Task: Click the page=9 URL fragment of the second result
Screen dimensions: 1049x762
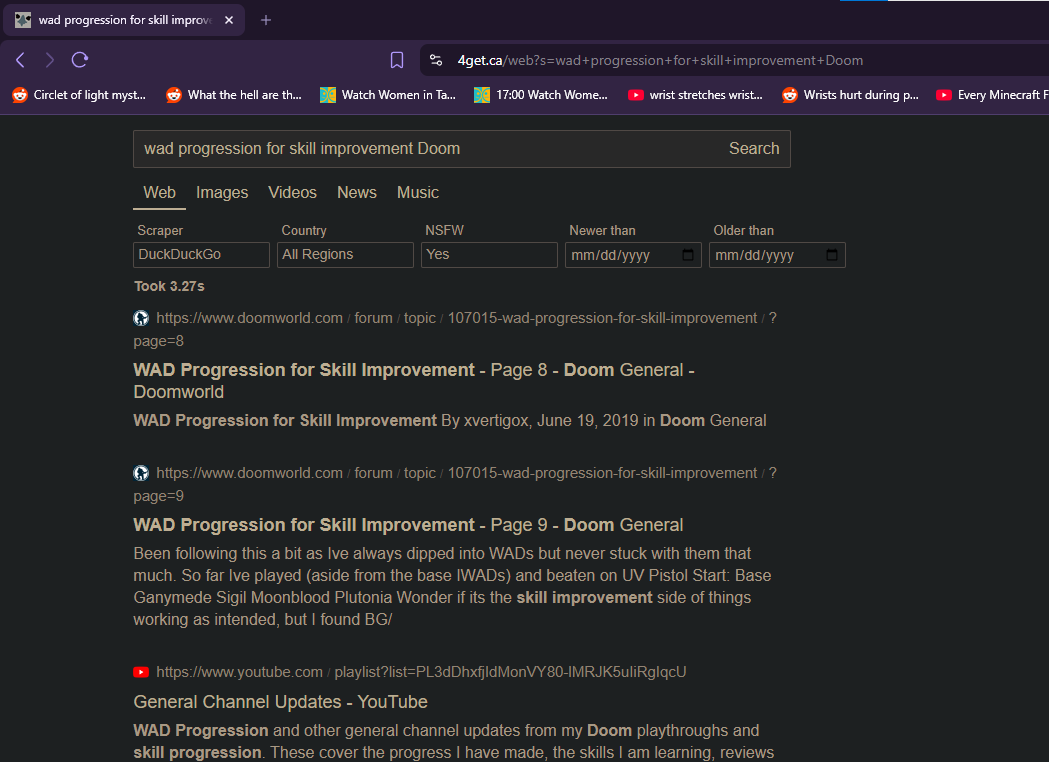Action: [x=159, y=496]
